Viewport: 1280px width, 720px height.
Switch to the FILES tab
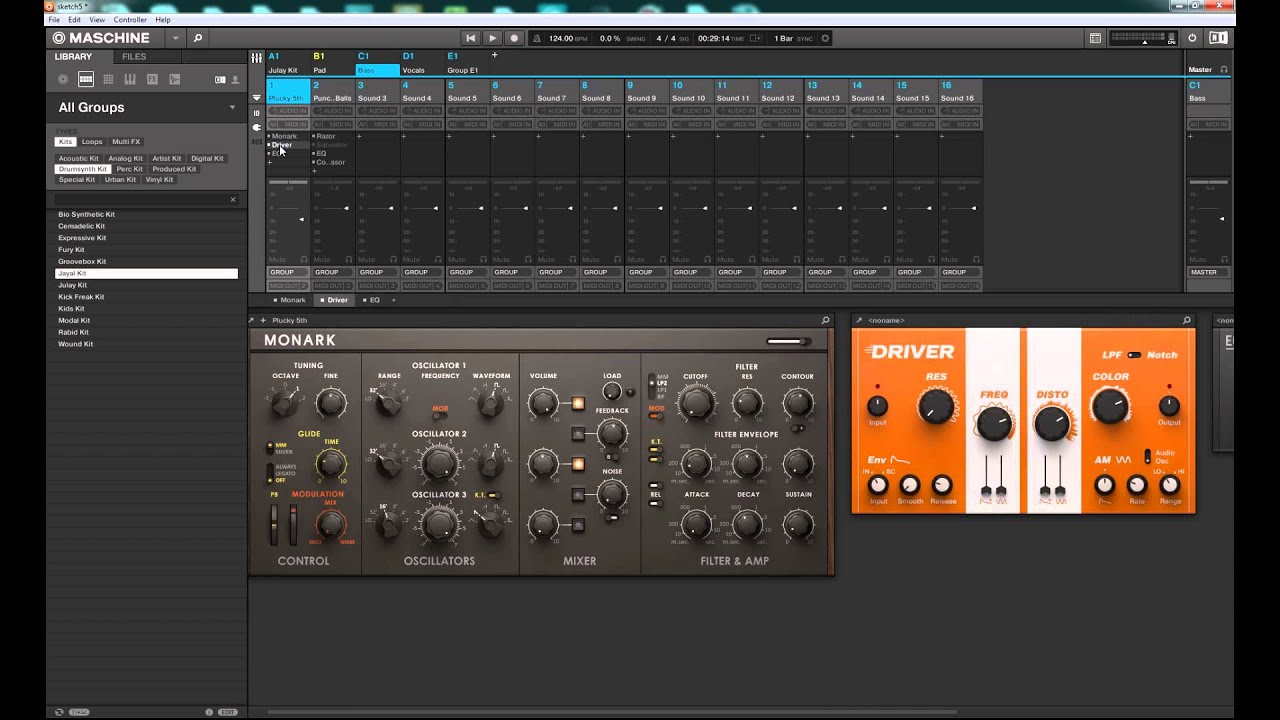pyautogui.click(x=134, y=57)
